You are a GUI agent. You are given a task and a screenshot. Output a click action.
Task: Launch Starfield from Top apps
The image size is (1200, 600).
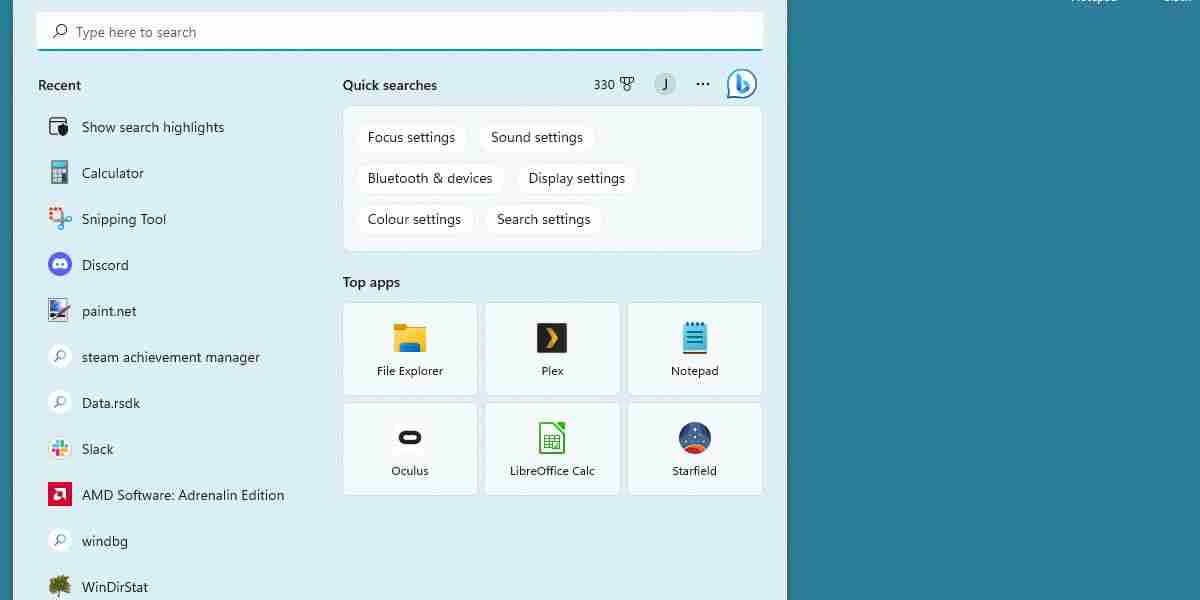pos(694,448)
